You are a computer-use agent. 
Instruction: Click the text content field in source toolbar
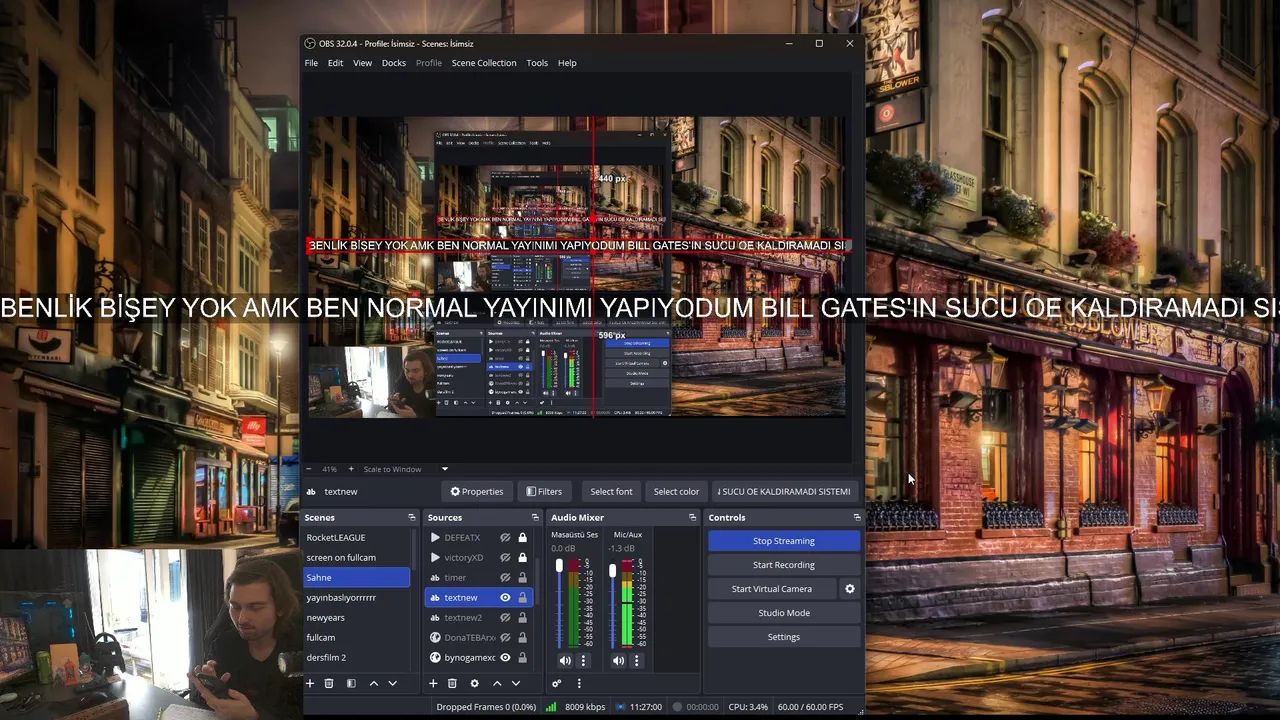click(x=784, y=491)
